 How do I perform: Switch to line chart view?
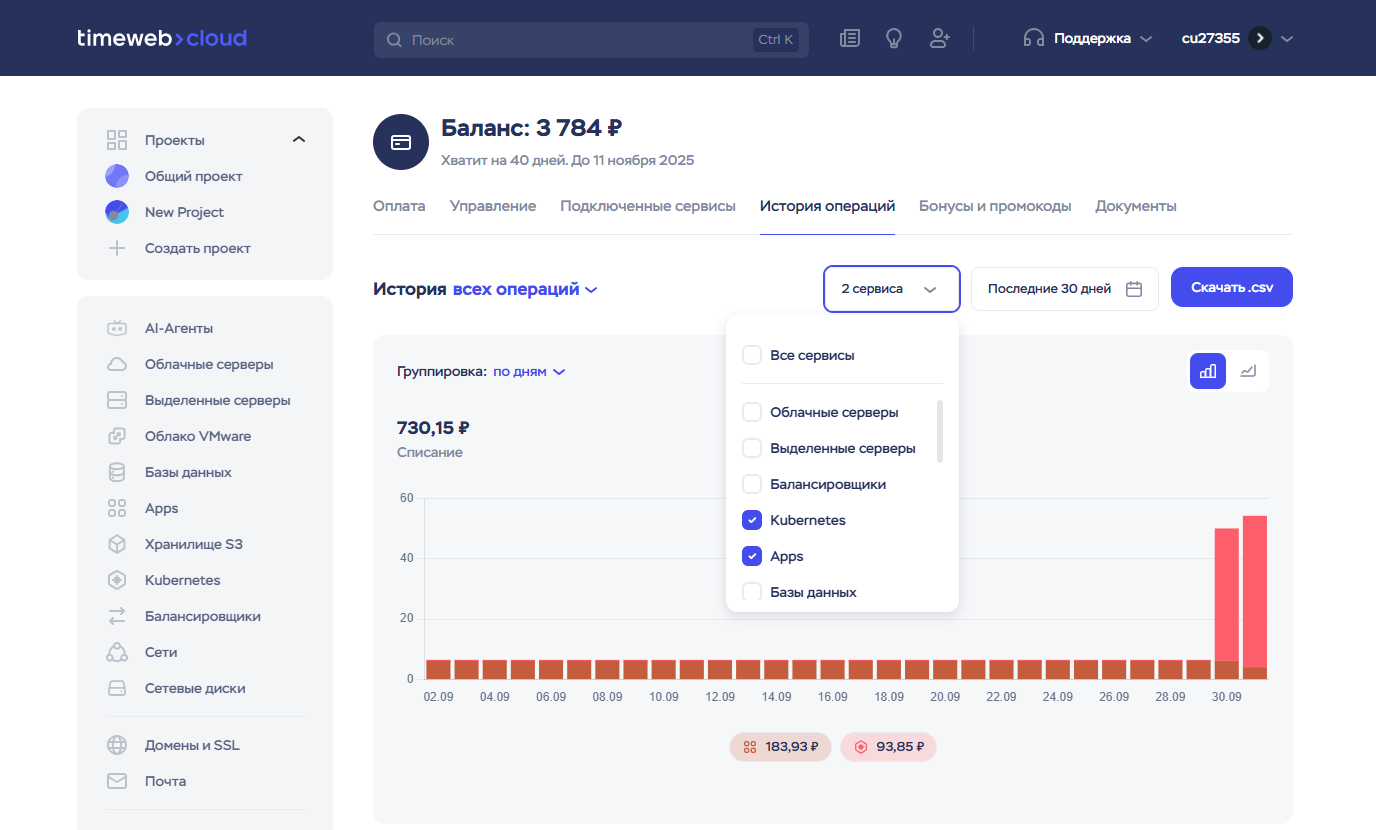click(x=1248, y=371)
